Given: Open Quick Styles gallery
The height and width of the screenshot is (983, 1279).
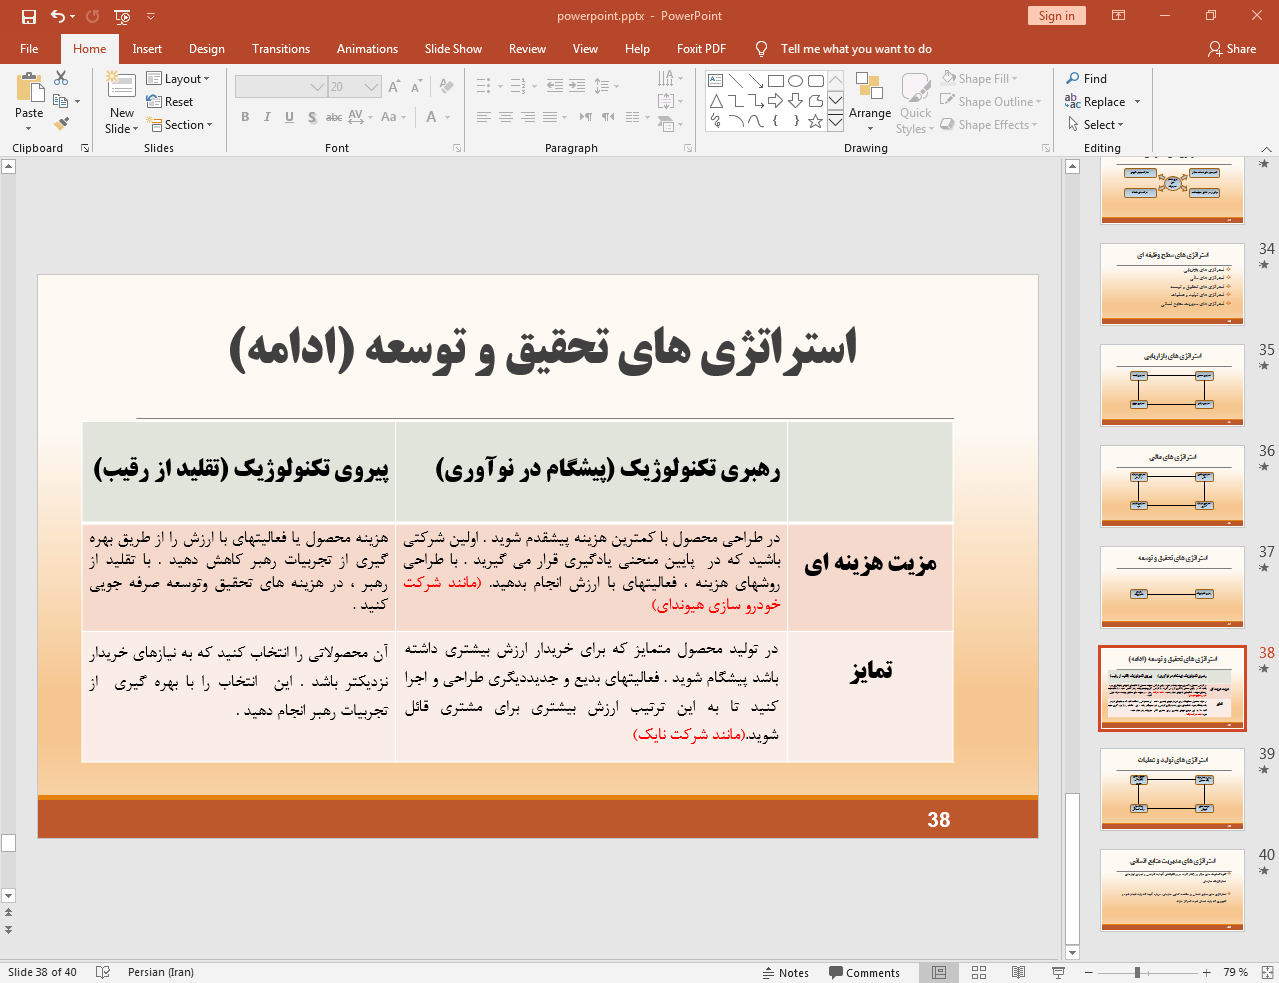Looking at the screenshot, I should [x=915, y=103].
